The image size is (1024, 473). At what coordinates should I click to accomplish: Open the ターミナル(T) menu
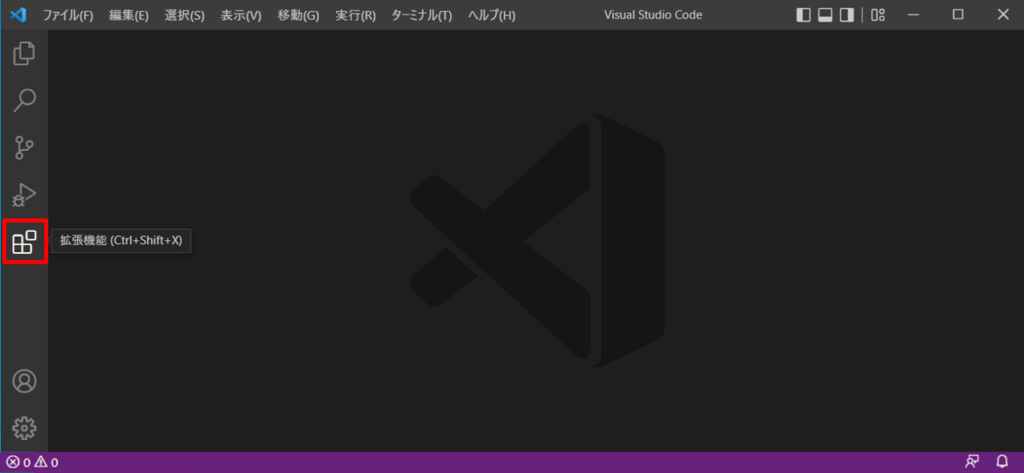tap(421, 15)
